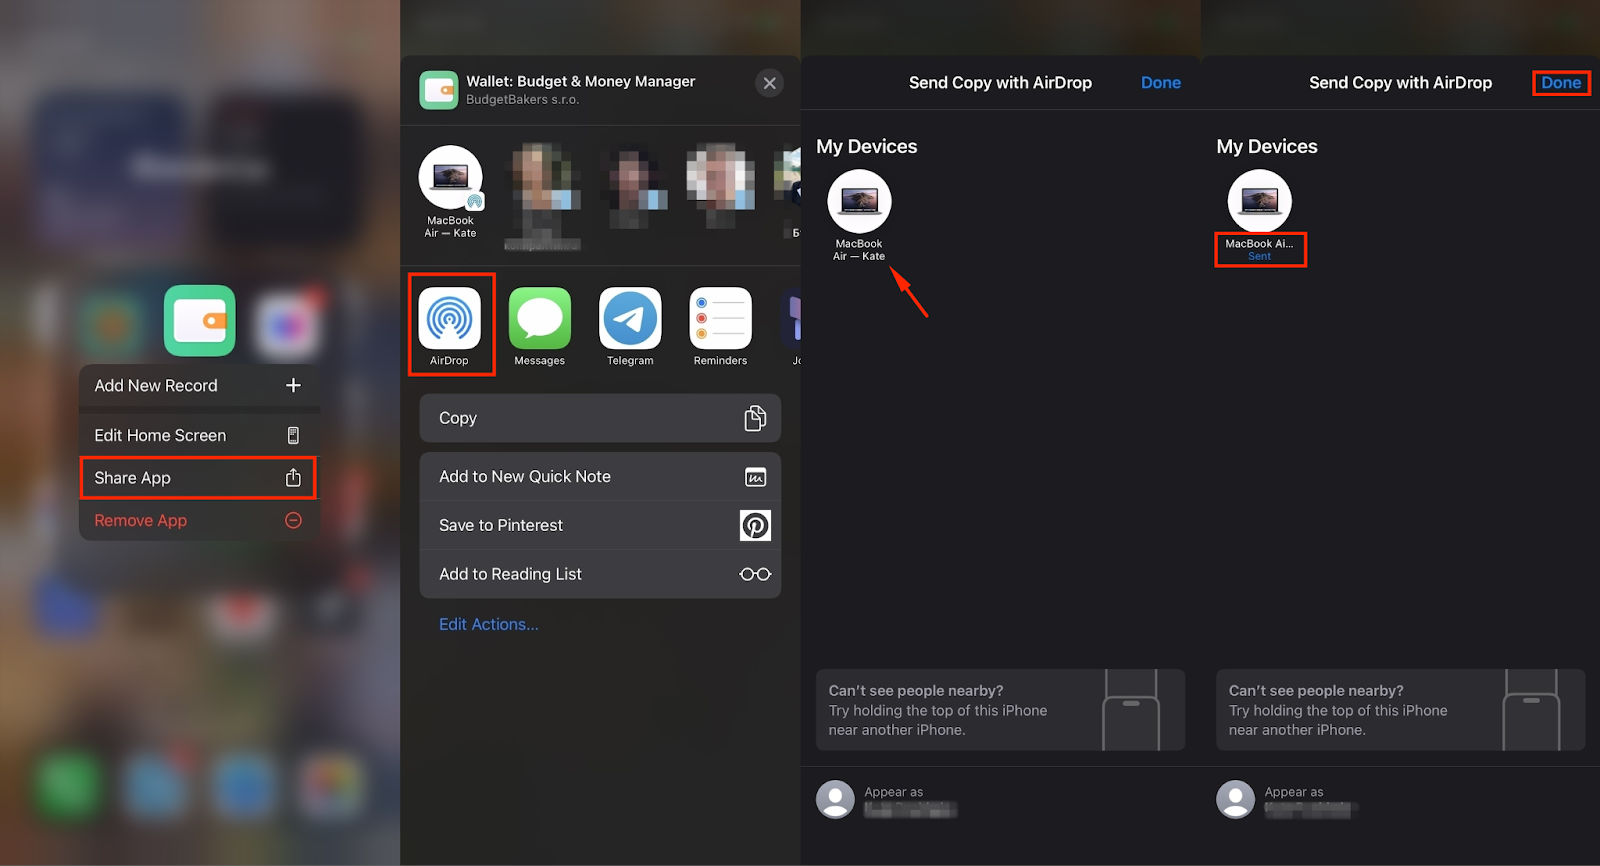Select MacBook Air — Kate contact in share sheet
Image resolution: width=1600 pixels, height=866 pixels.
(450, 192)
